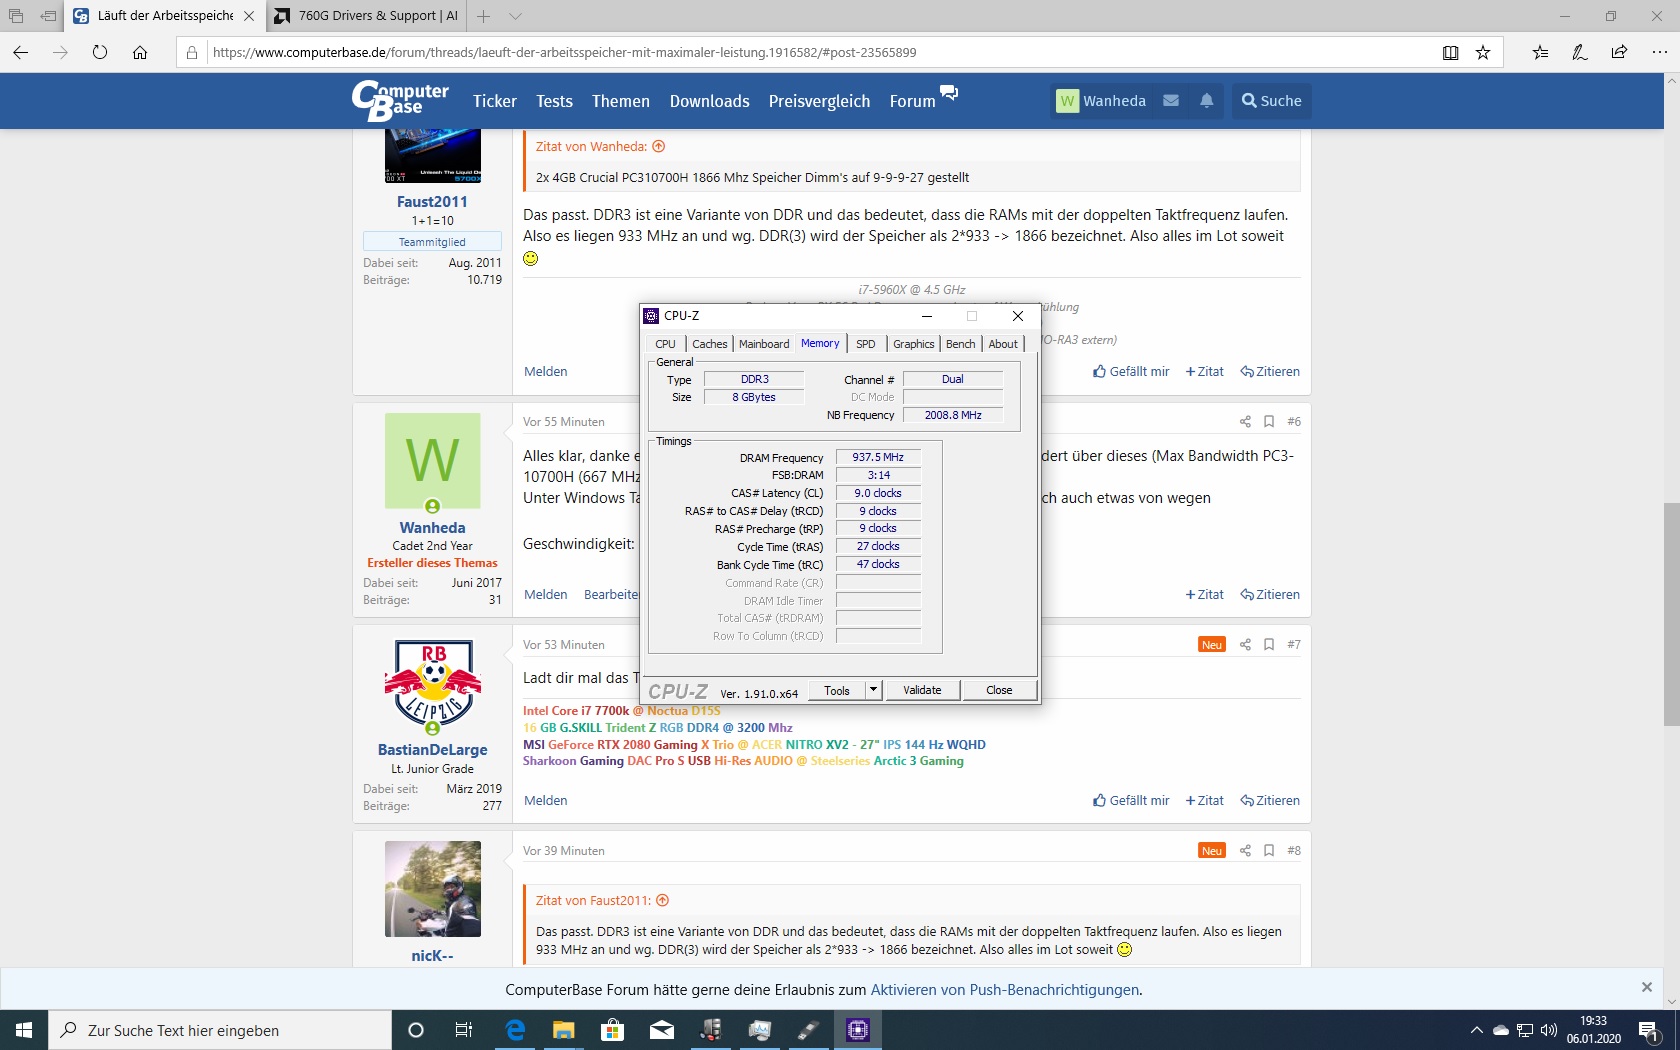Open the Downloads section

709,101
